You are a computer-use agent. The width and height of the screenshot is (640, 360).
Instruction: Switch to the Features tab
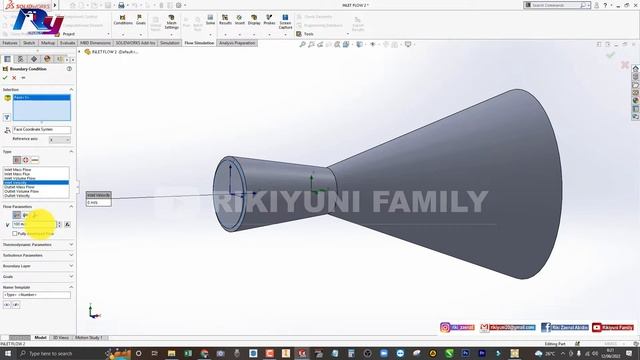pos(10,43)
